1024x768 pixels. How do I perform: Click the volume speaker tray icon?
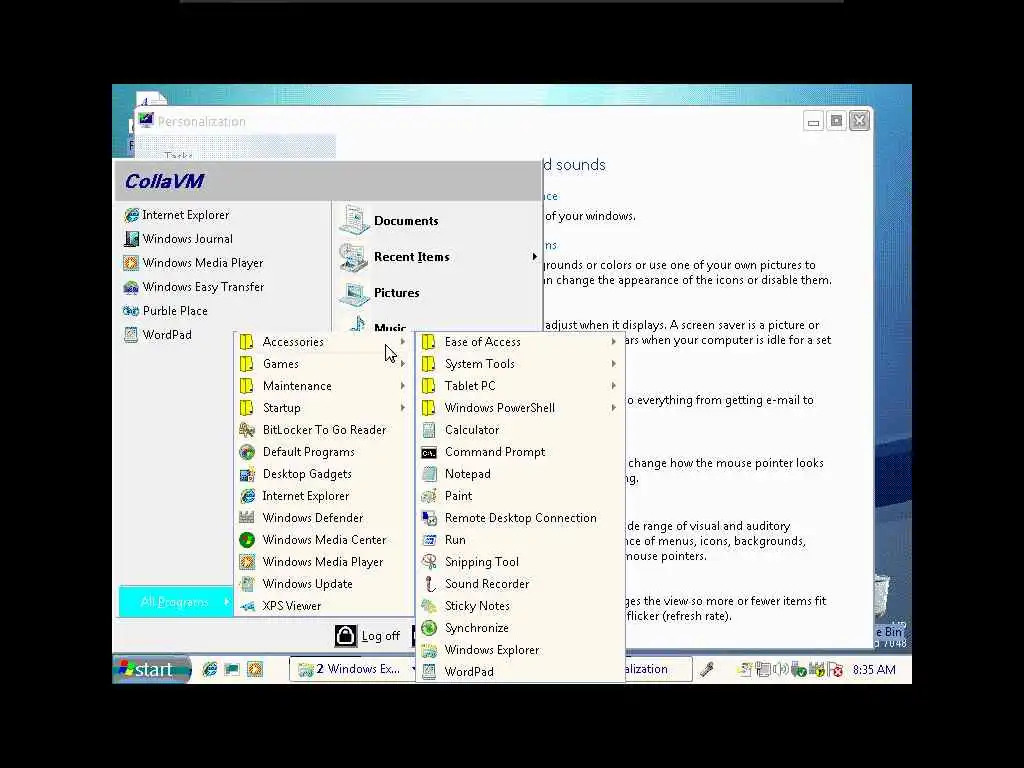[780, 669]
